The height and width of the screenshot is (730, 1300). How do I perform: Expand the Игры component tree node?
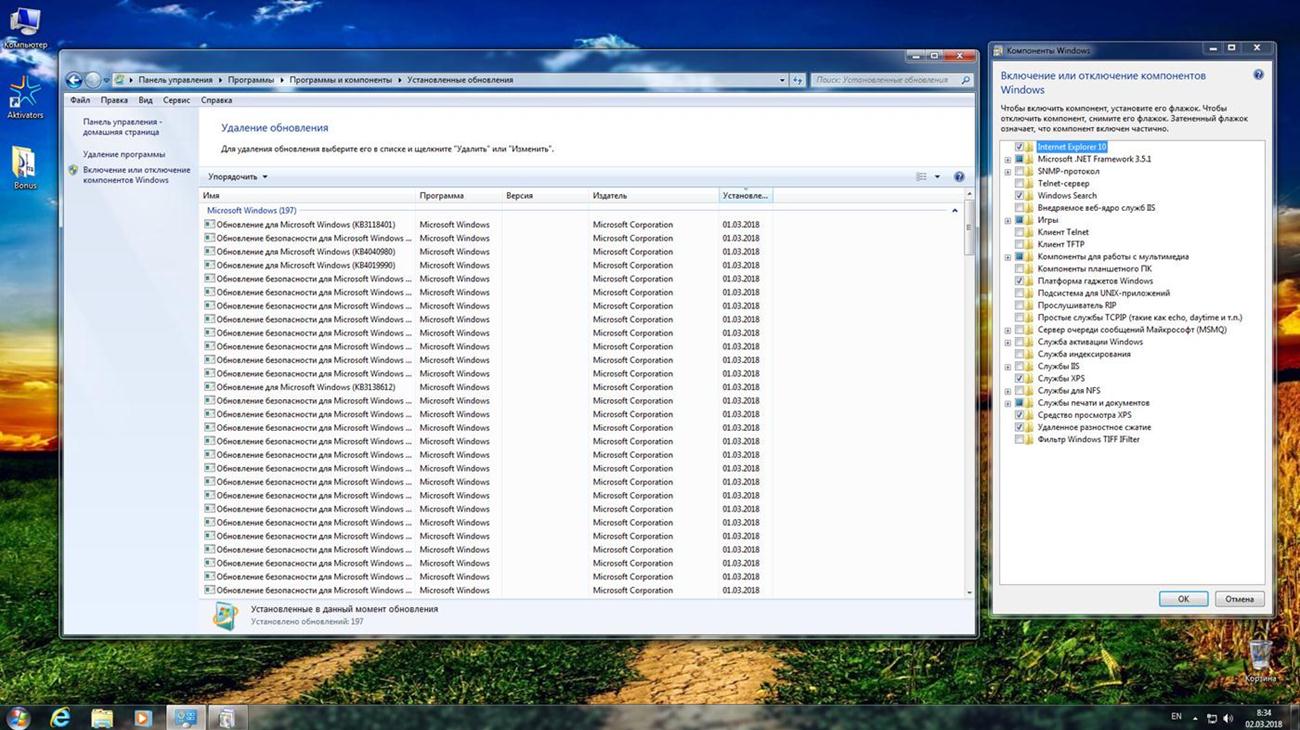1008,220
